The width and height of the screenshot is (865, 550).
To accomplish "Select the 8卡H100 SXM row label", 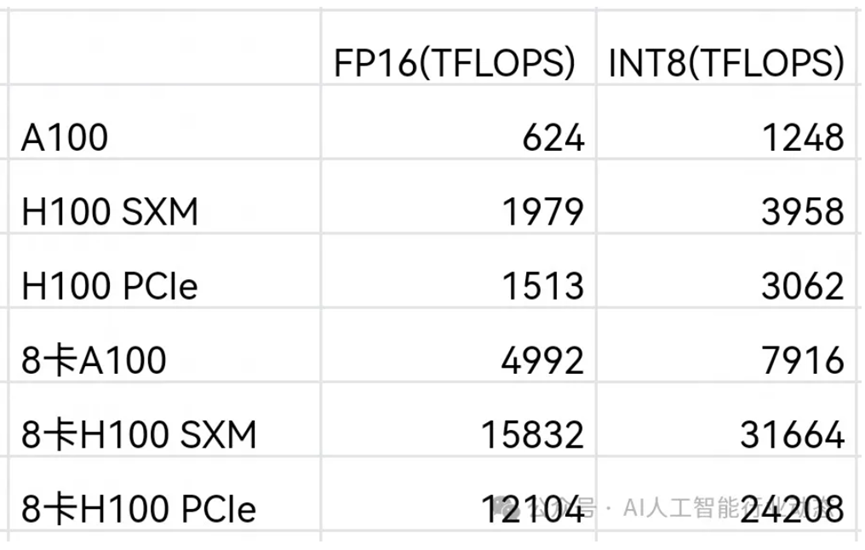I will (139, 434).
